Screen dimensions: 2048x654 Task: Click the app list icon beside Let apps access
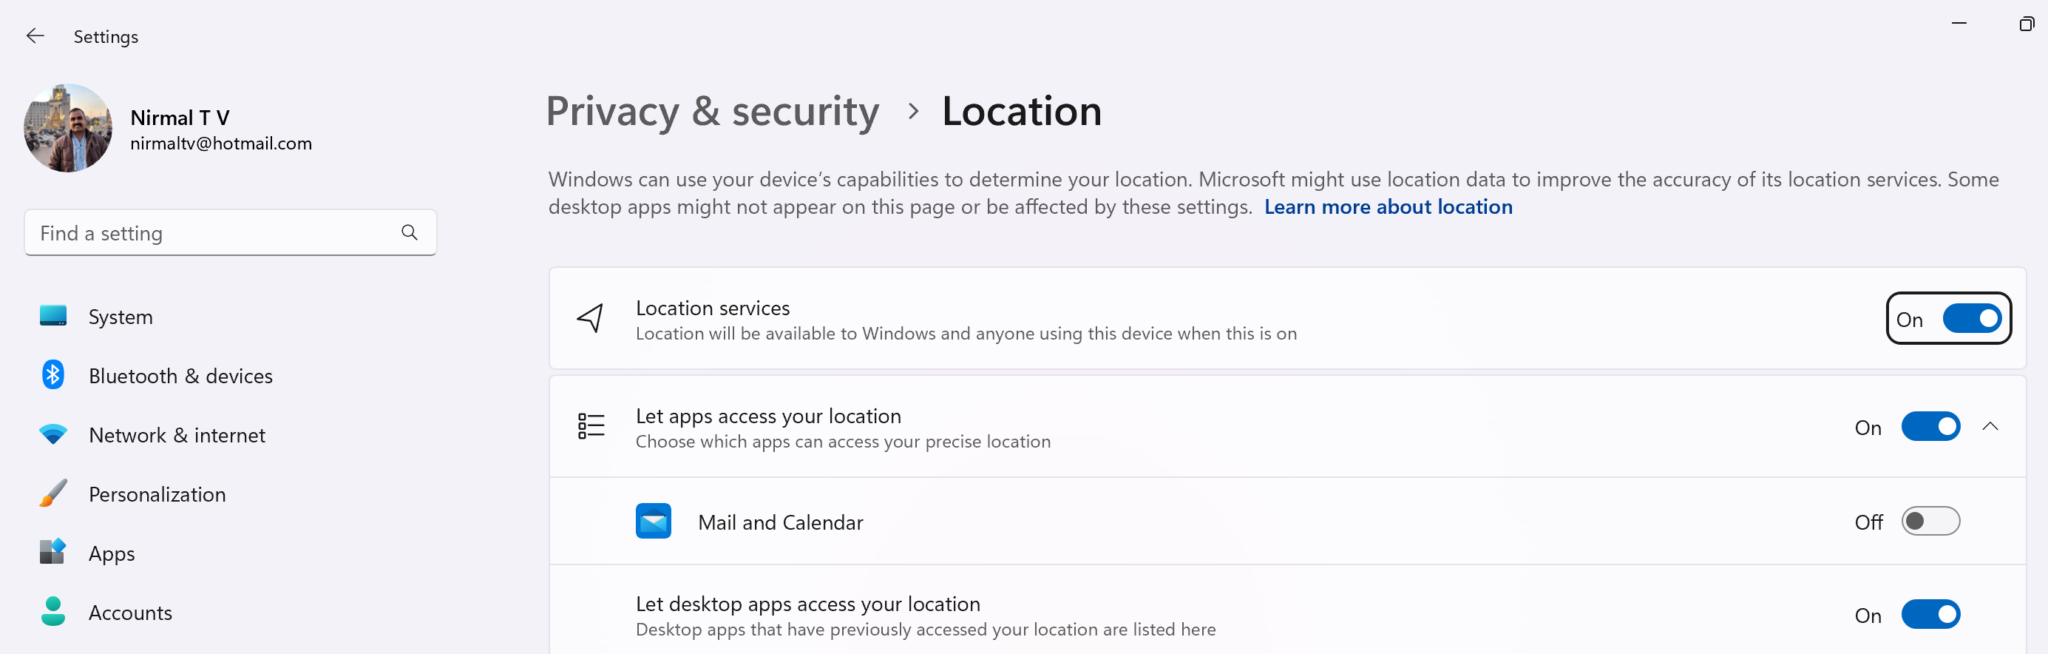tap(591, 426)
